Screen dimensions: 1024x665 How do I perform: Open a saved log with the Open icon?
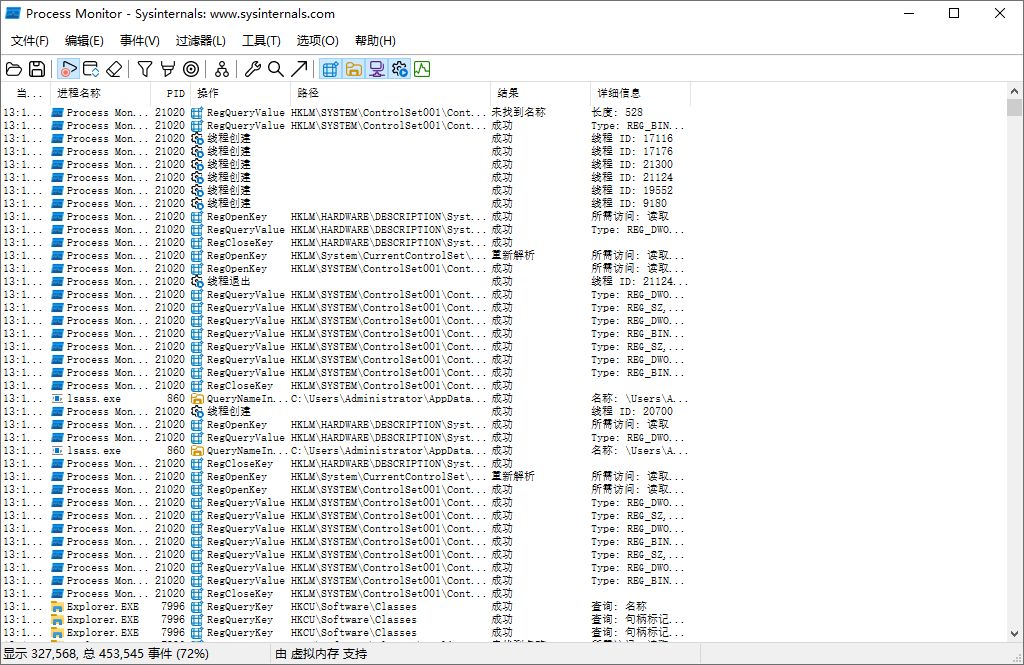coord(14,69)
